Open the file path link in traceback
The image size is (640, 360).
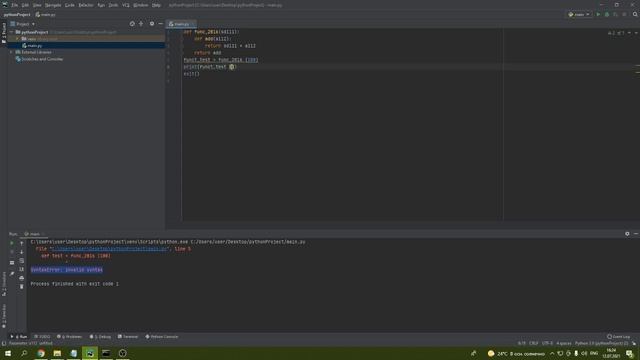pos(109,249)
